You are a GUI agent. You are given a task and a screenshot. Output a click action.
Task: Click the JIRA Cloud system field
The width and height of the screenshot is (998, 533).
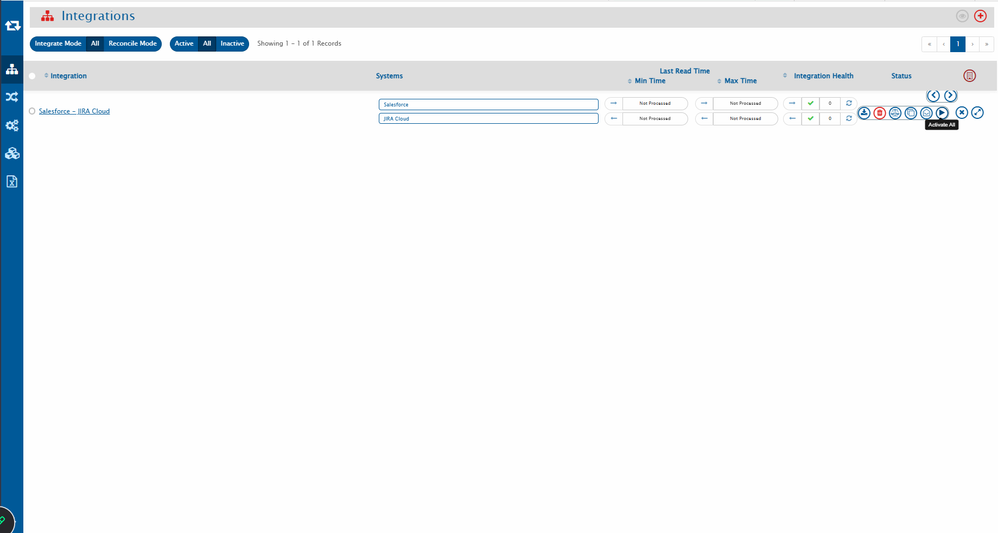pyautogui.click(x=488, y=118)
